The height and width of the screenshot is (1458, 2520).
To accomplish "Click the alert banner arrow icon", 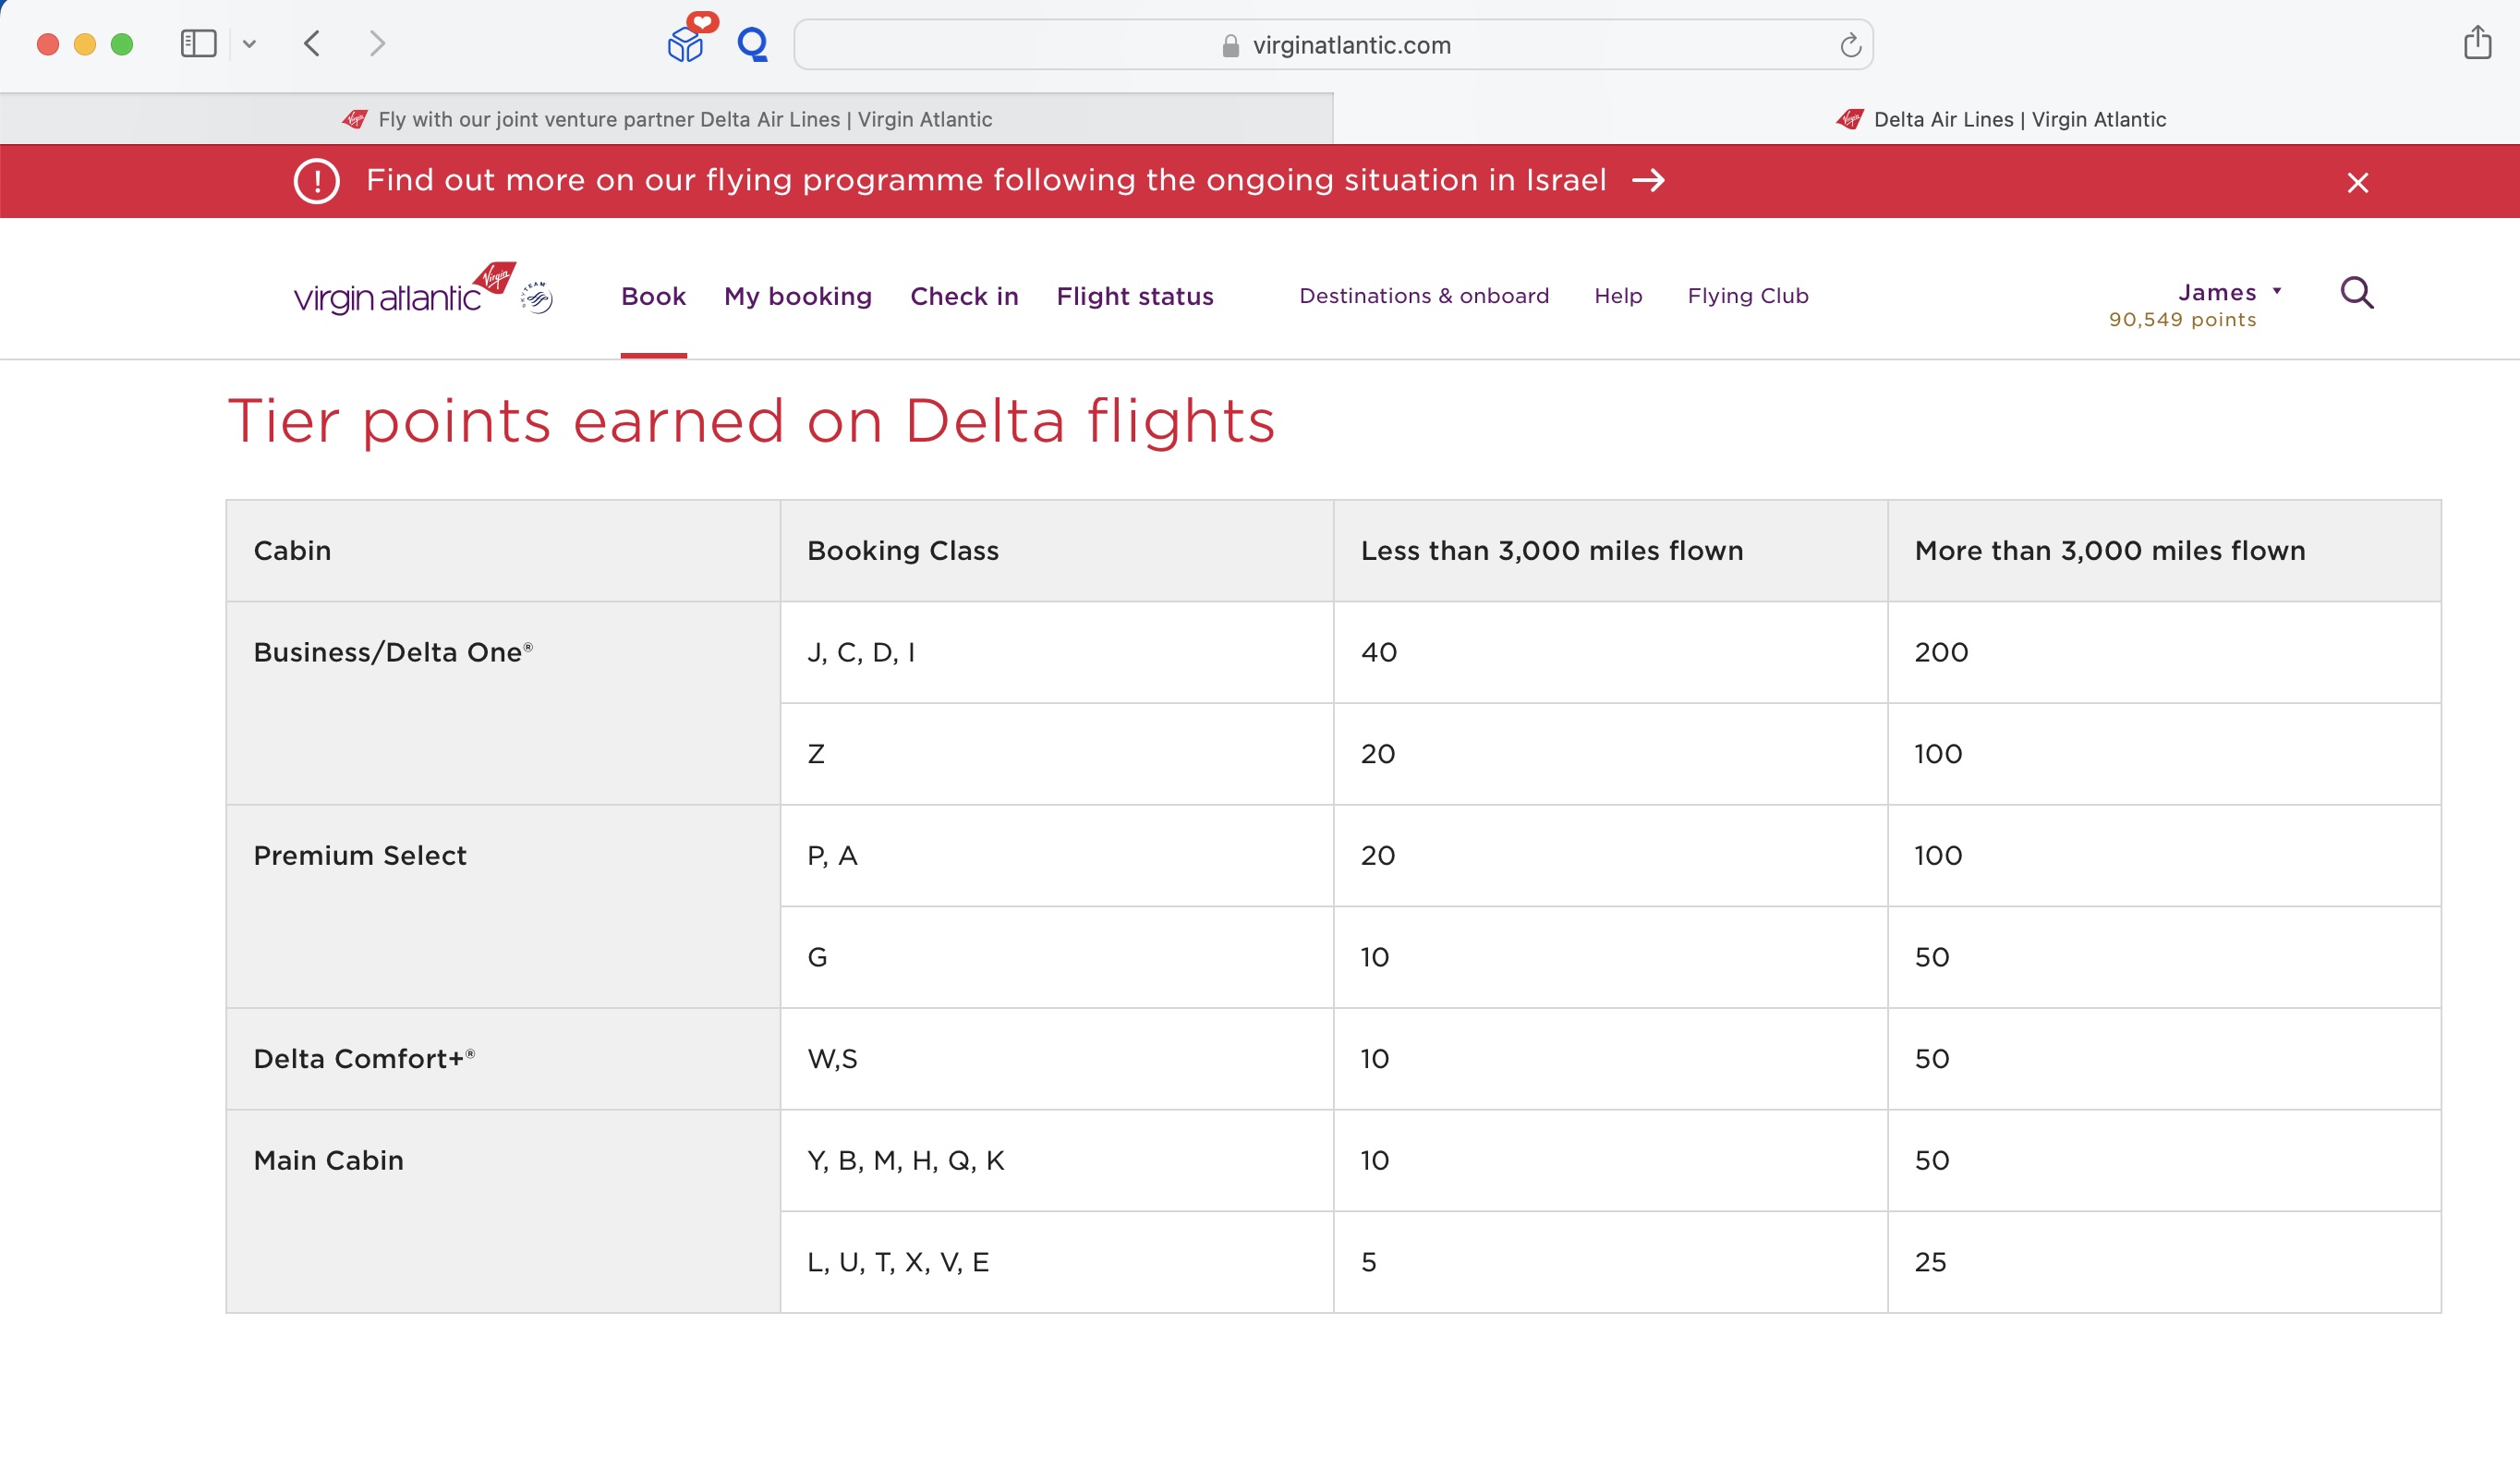I will pos(1648,180).
